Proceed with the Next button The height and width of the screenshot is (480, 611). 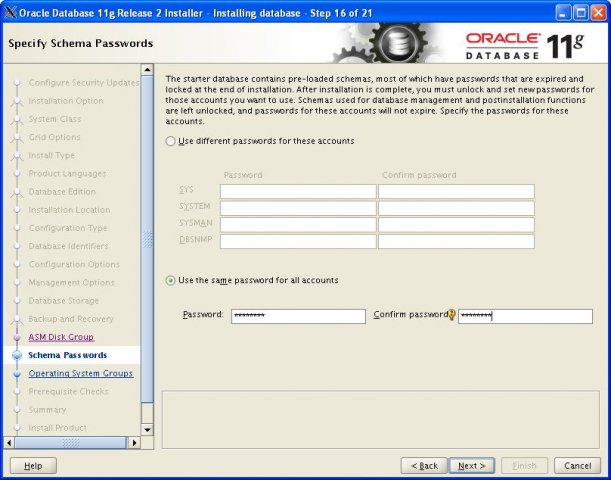point(471,466)
